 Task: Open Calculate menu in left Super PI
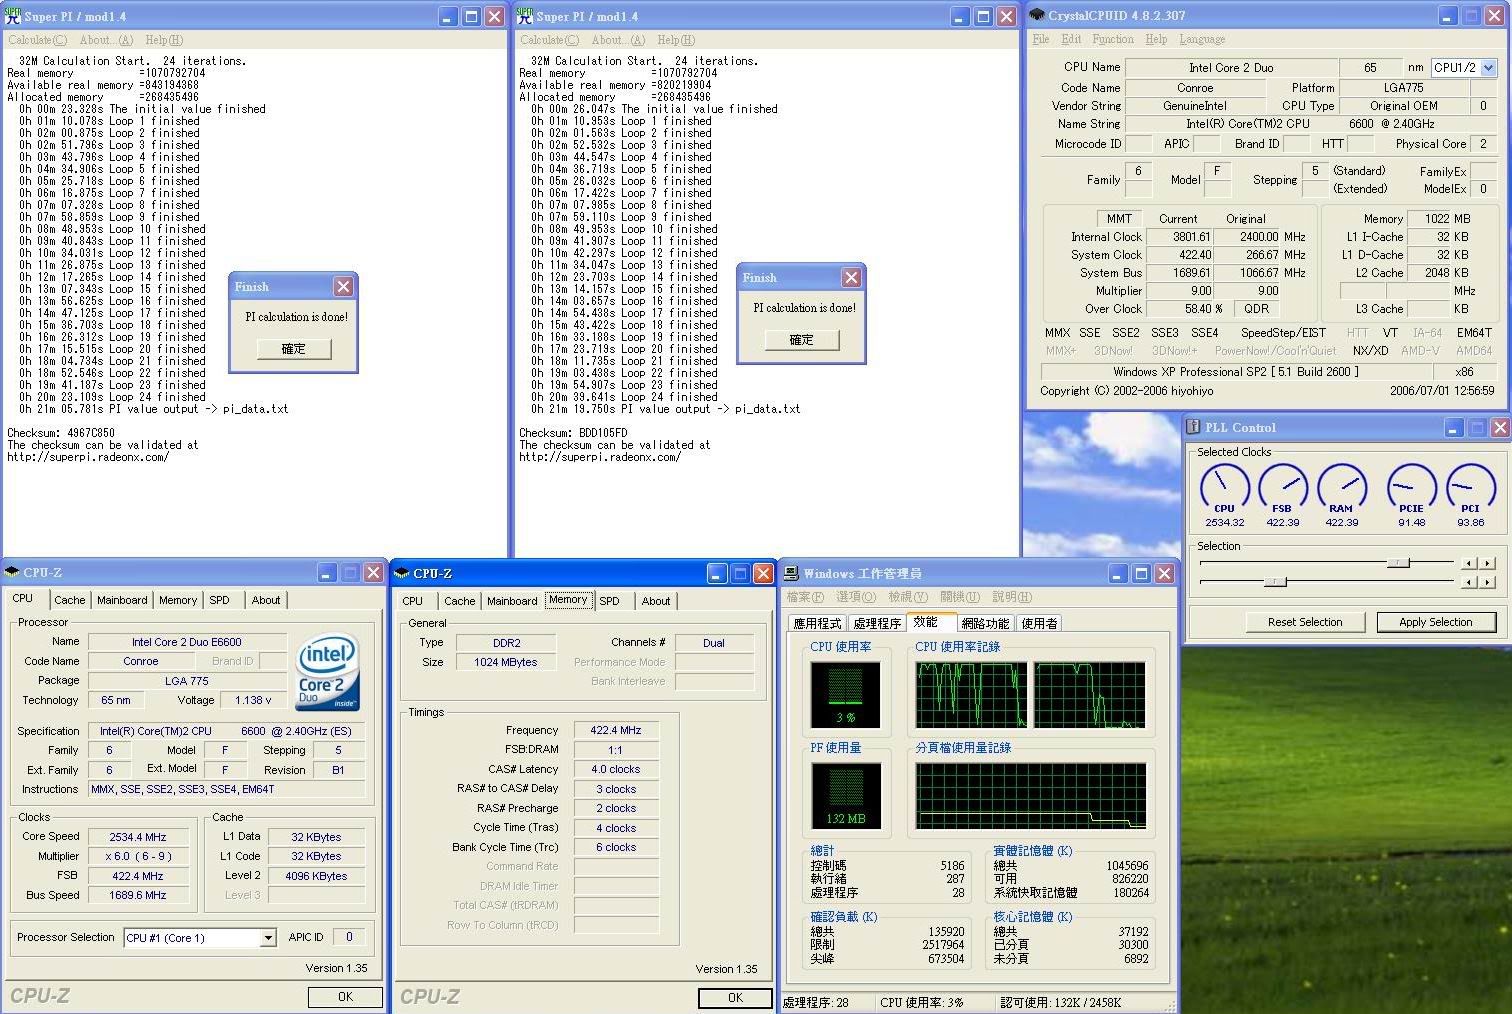coord(37,40)
